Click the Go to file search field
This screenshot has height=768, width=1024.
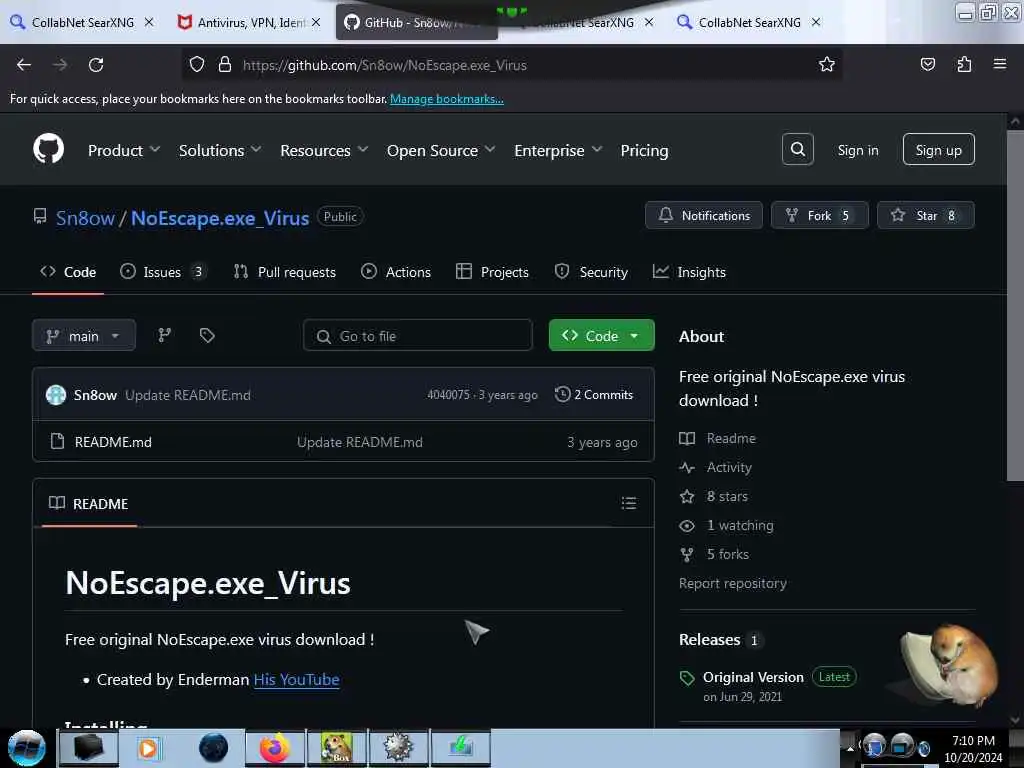(417, 336)
